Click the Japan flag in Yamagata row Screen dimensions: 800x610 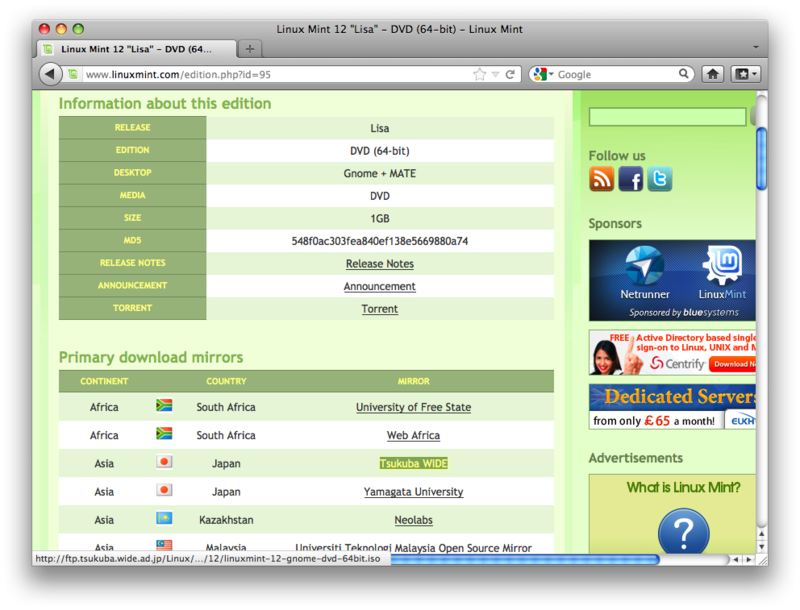pos(164,490)
